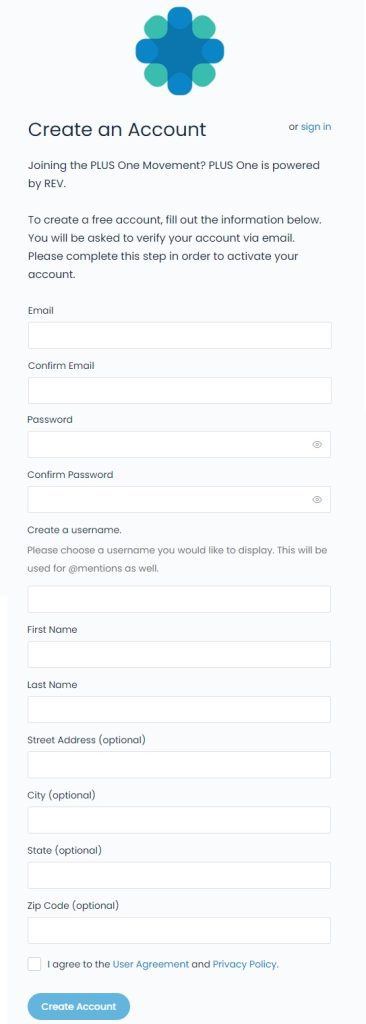Open the Privacy Policy link
The width and height of the screenshot is (366, 1024).
tap(245, 964)
